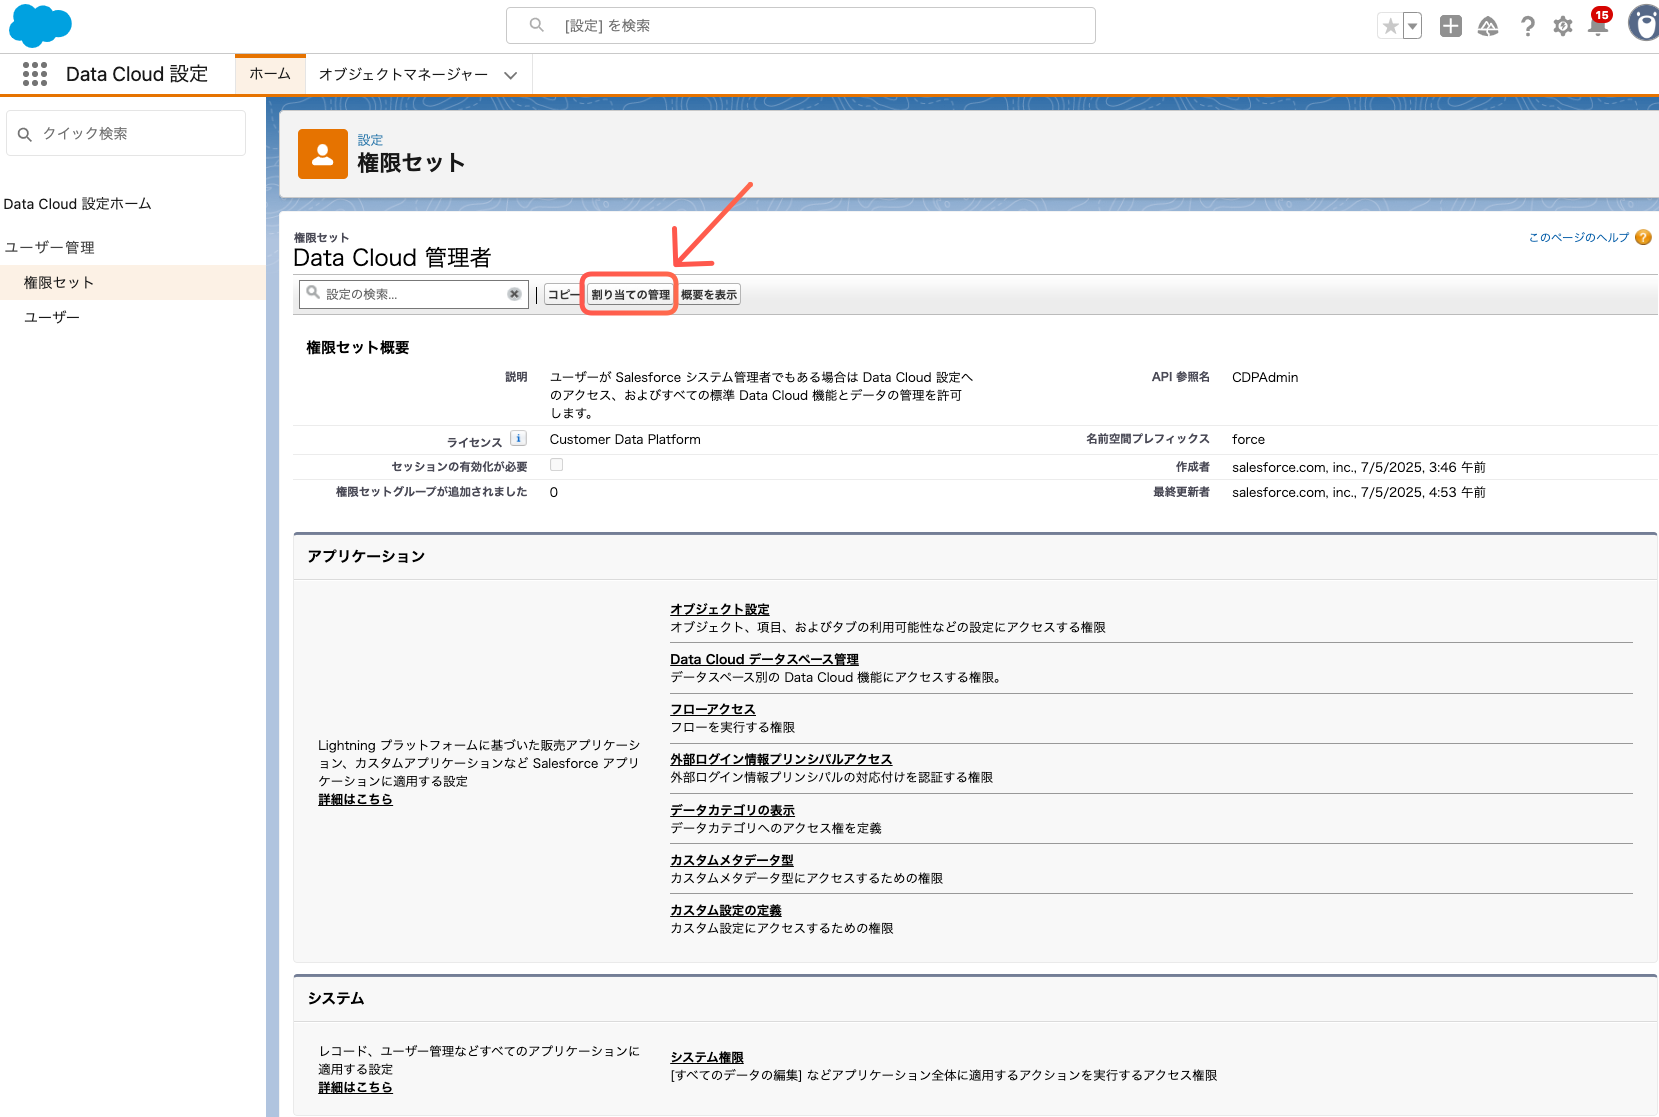Click the コピー button
Image resolution: width=1659 pixels, height=1117 pixels.
pos(563,295)
